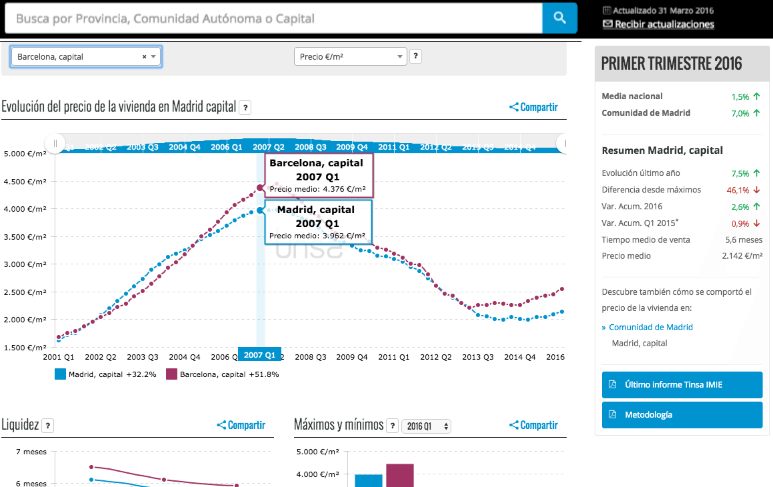Click help icon beside Evolución del precio title
This screenshot has width=773, height=487.
click(245, 107)
